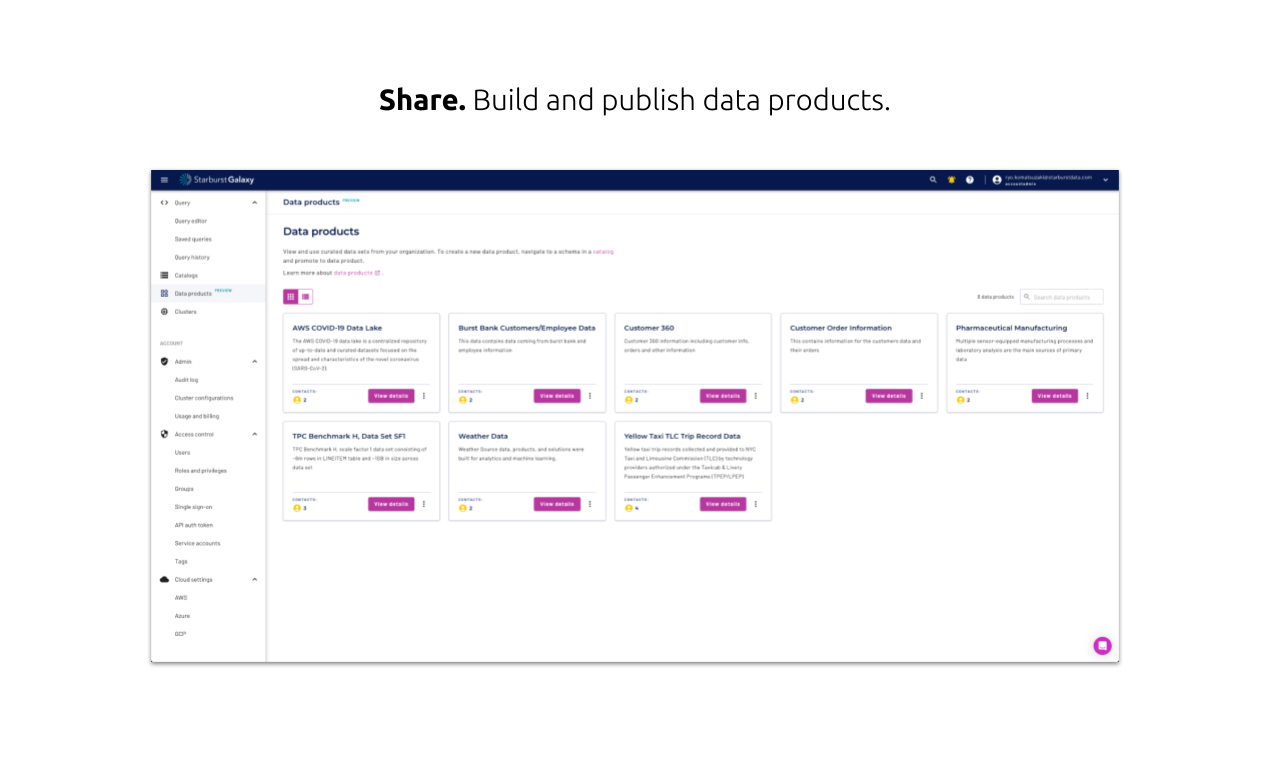Go to Users page
This screenshot has width=1270, height=760.
pyautogui.click(x=182, y=452)
